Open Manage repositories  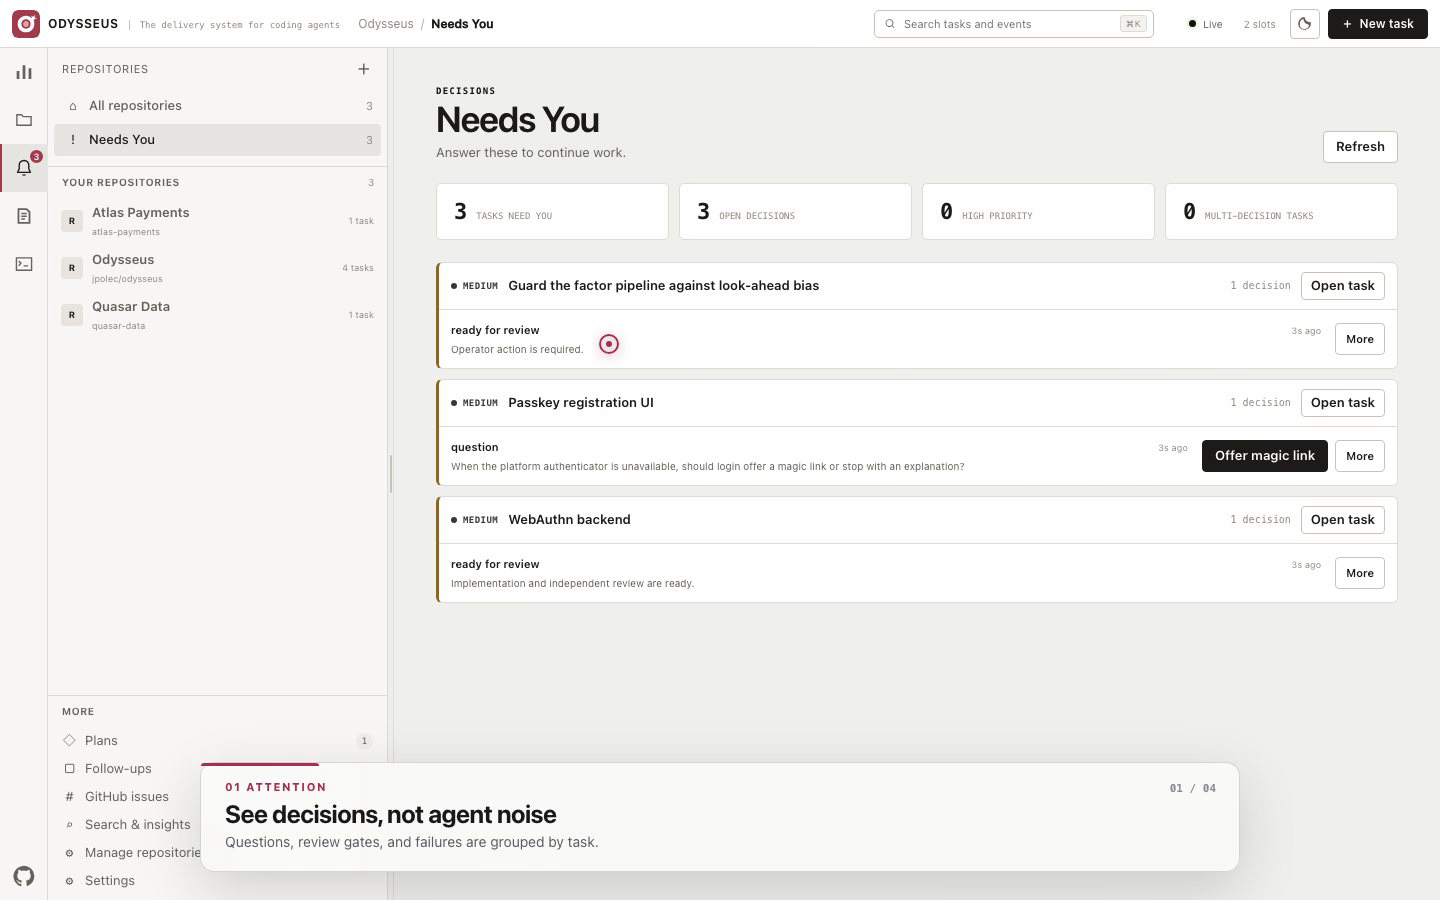tap(127, 852)
